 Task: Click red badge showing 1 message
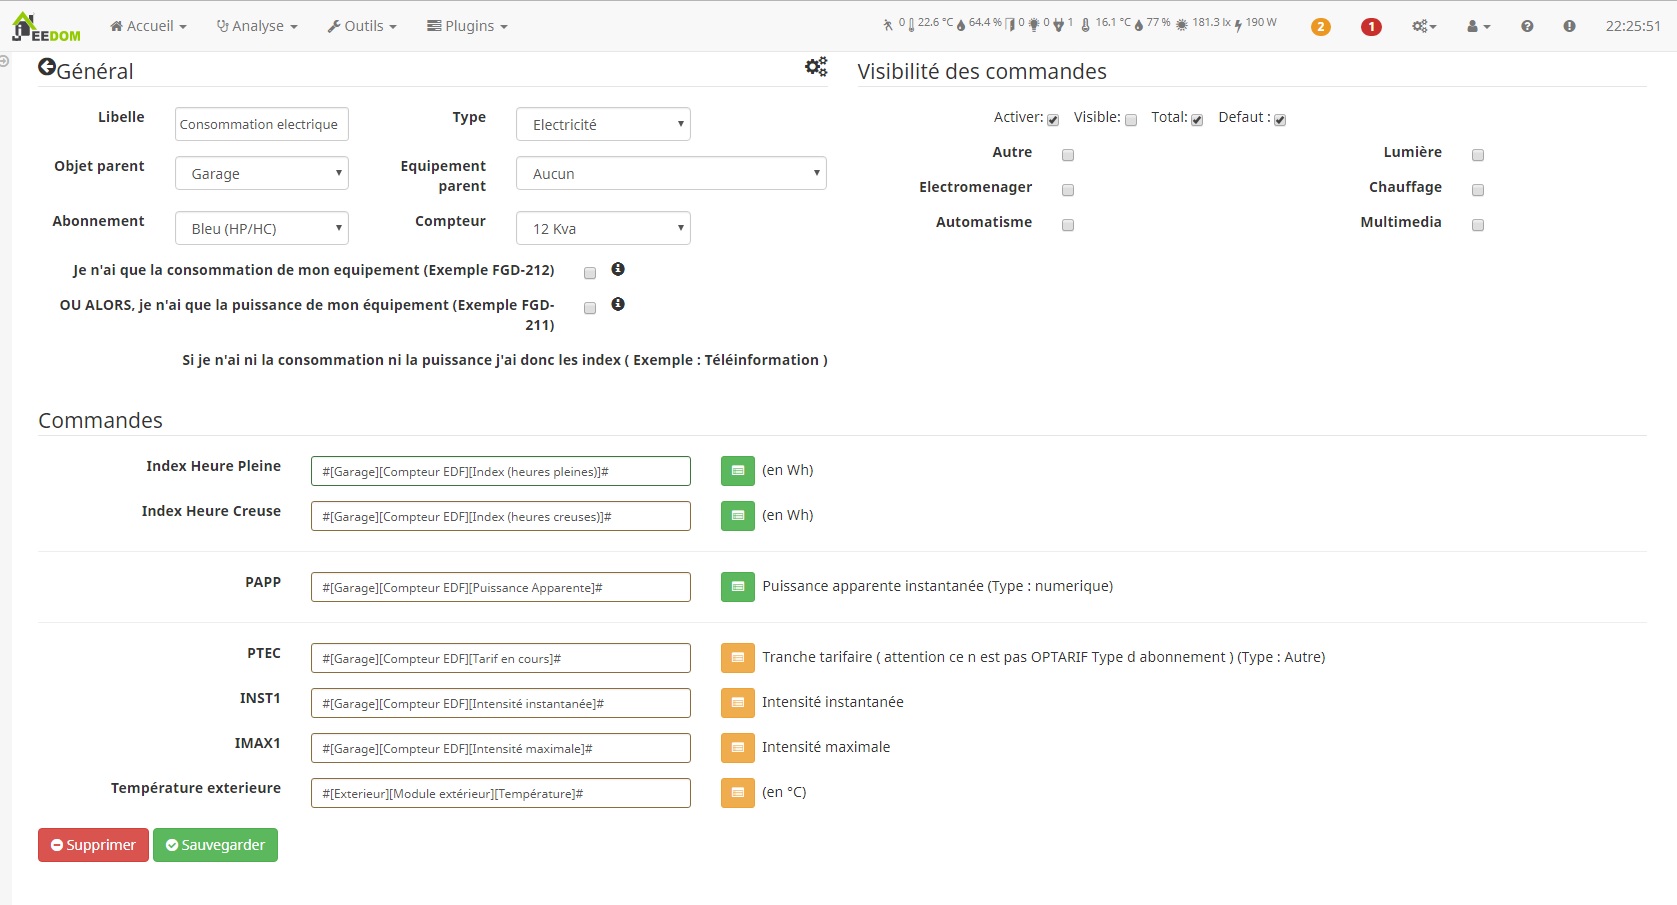click(x=1371, y=27)
